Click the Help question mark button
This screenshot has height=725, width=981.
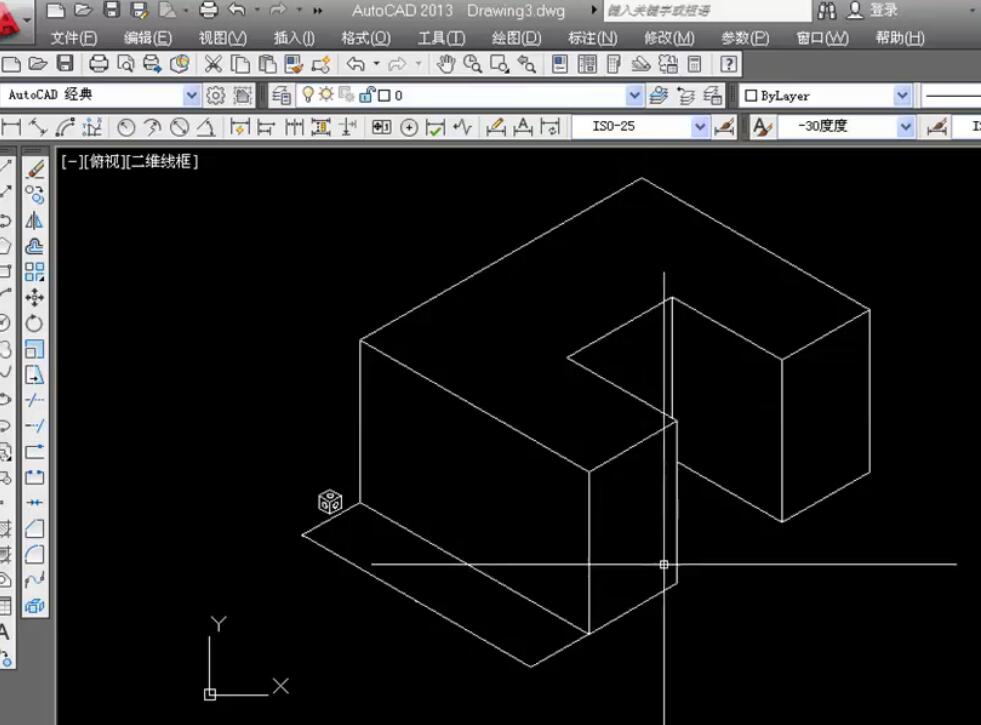[729, 64]
